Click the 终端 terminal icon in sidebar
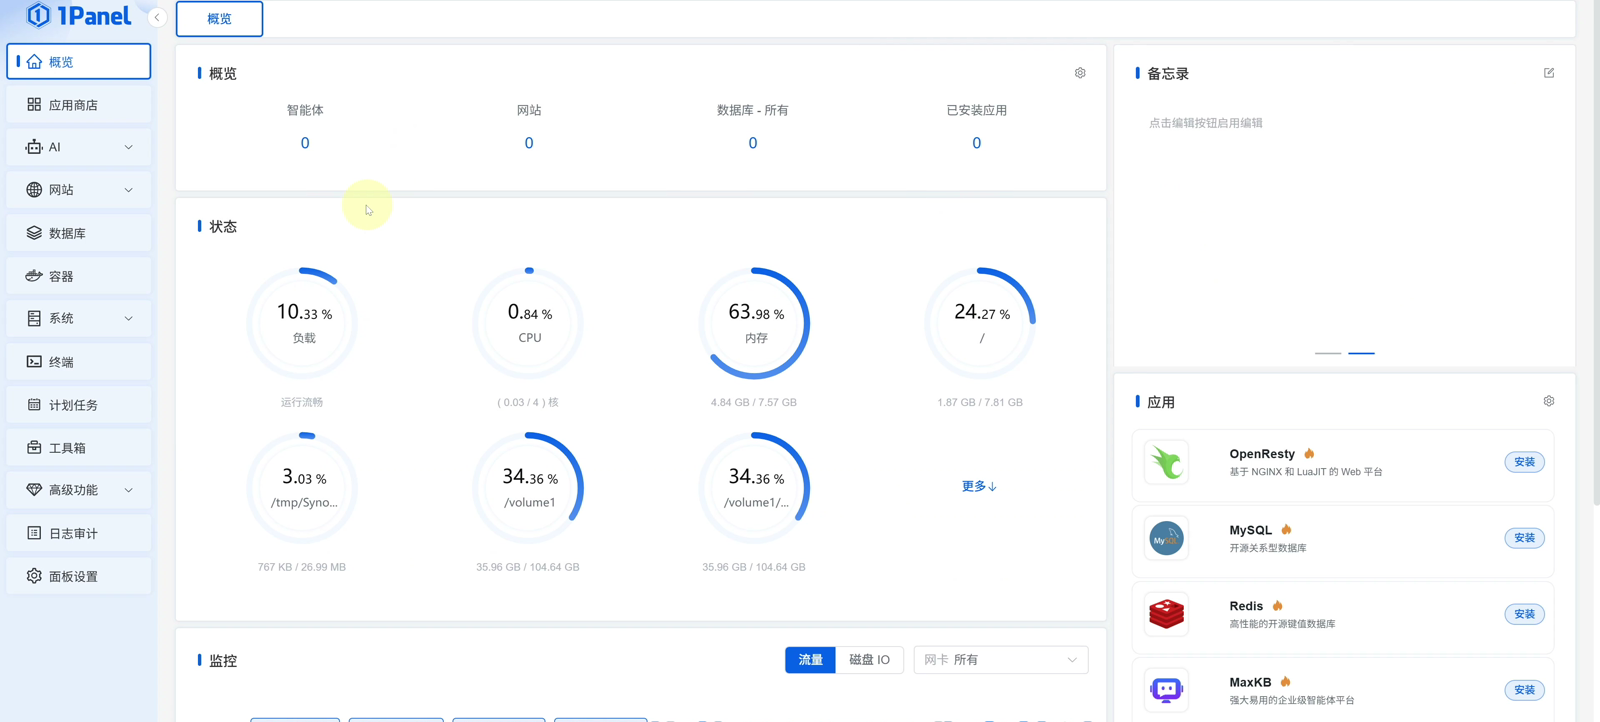Viewport: 1600px width, 722px height. 34,362
